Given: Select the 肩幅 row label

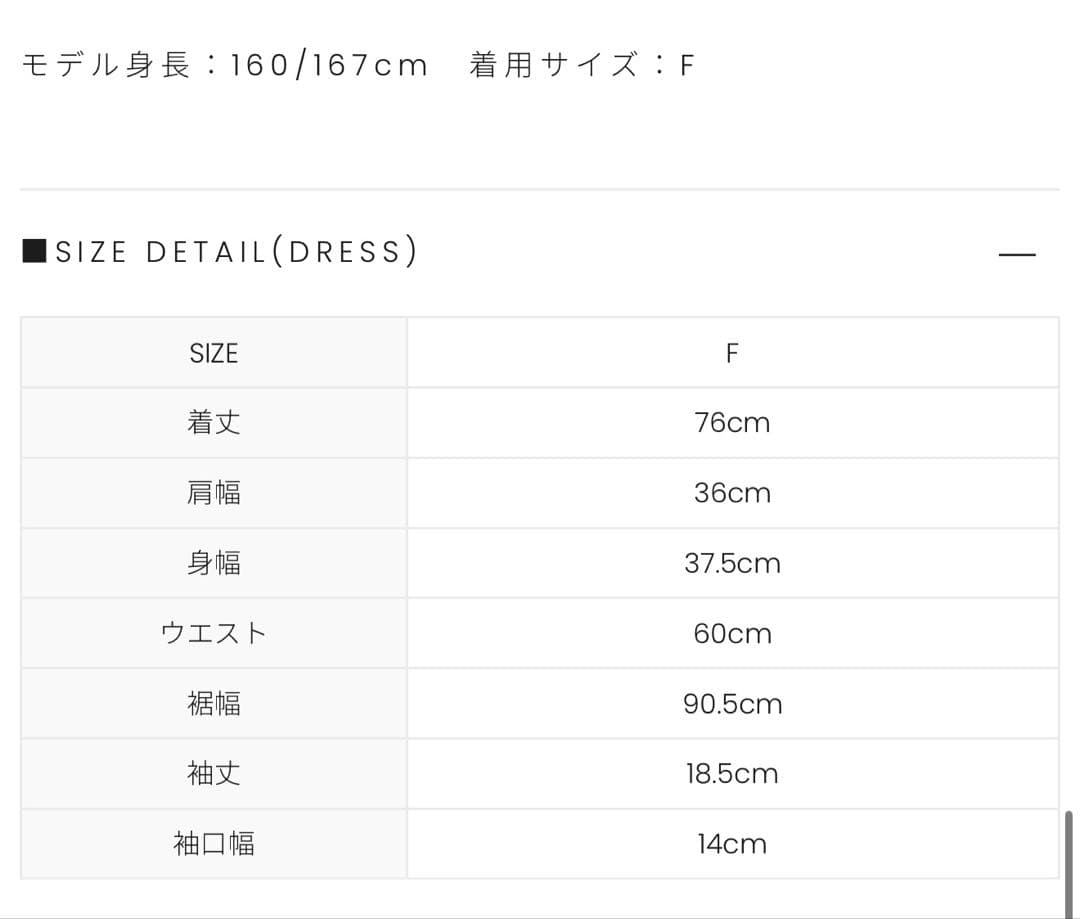Looking at the screenshot, I should tap(214, 493).
